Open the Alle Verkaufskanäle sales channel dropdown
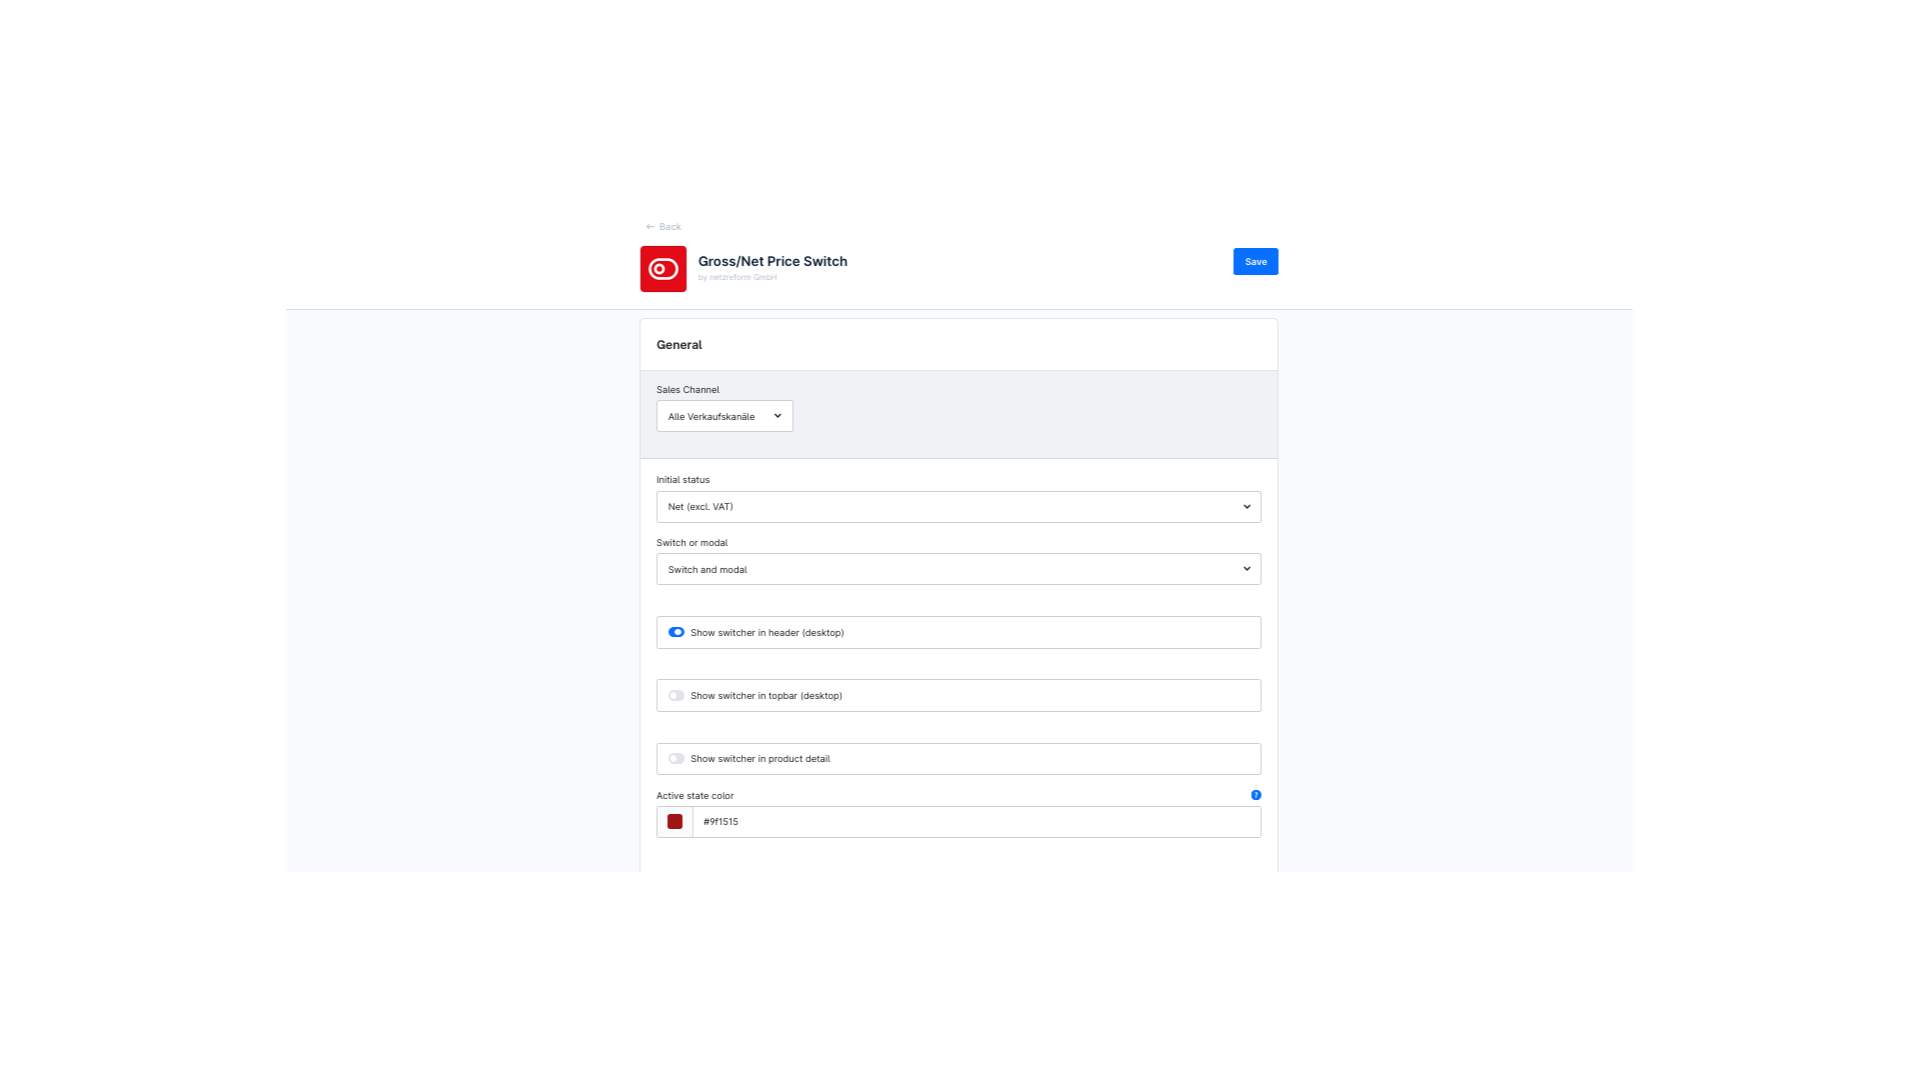 (724, 416)
